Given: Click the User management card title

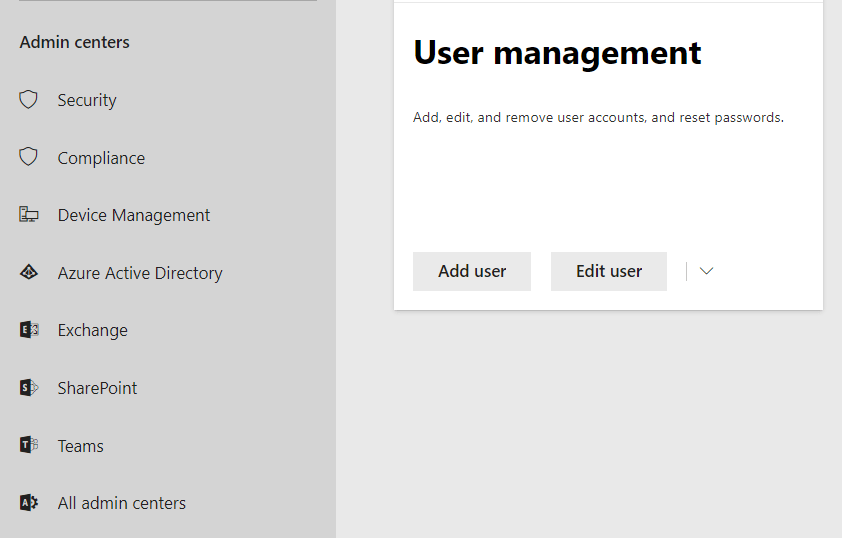Looking at the screenshot, I should pos(557,52).
